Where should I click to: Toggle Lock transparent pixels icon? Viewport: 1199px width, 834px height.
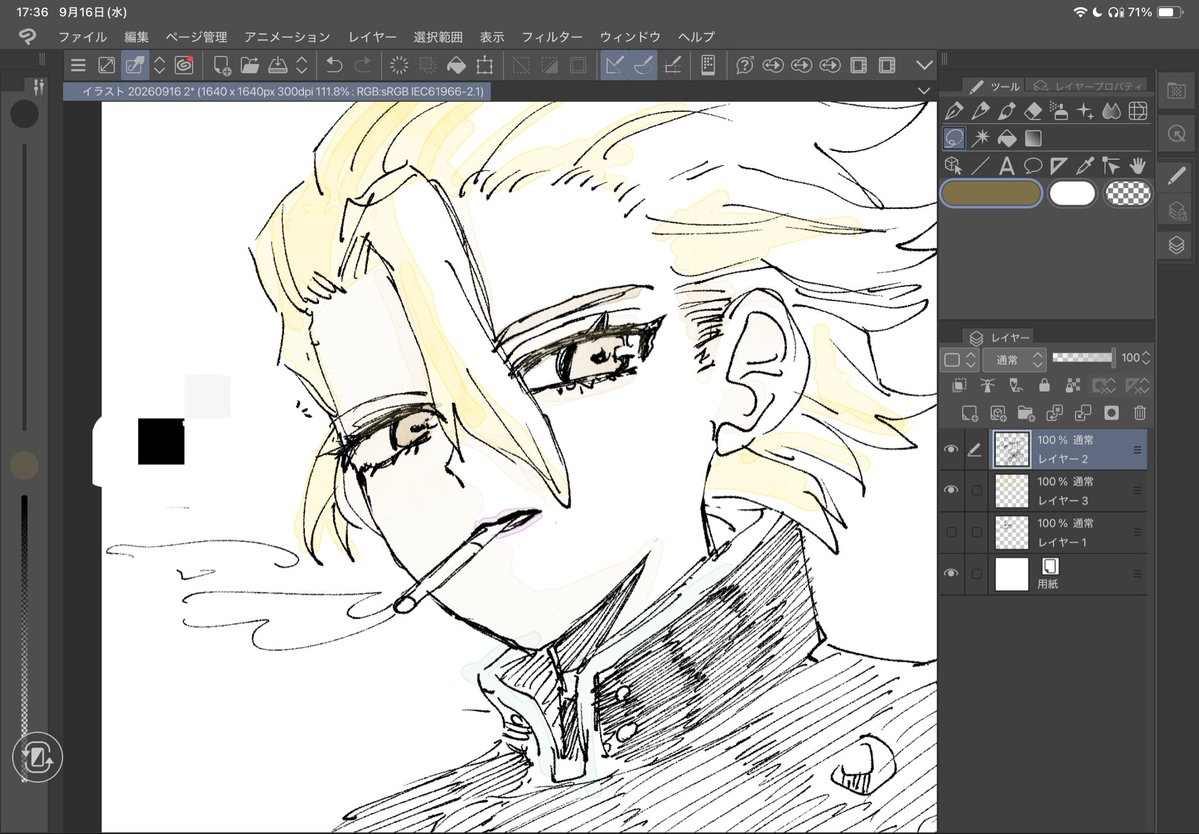click(1073, 385)
